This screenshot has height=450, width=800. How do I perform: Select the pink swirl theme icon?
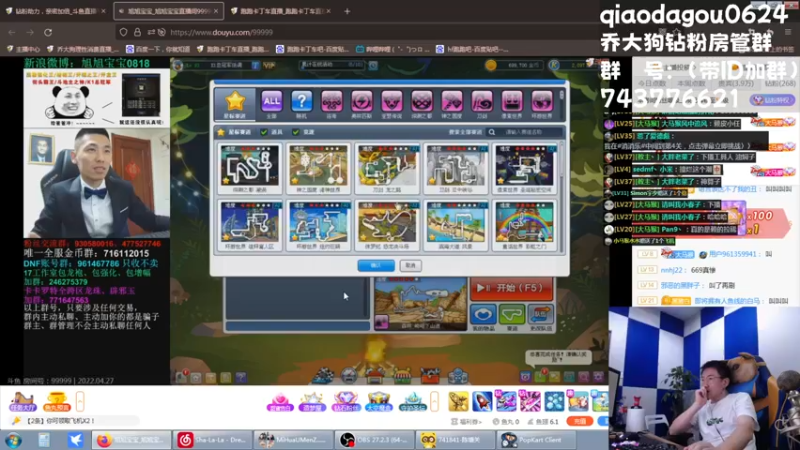click(x=482, y=102)
